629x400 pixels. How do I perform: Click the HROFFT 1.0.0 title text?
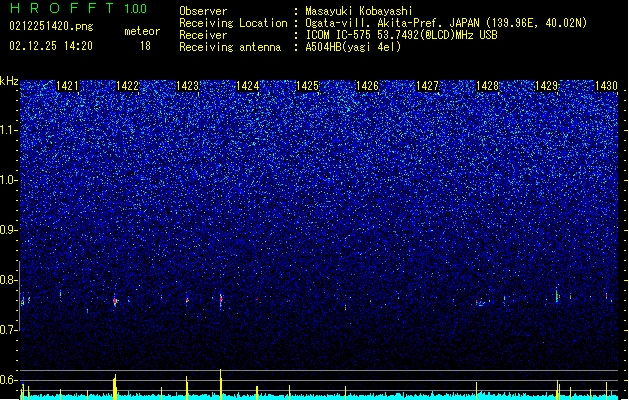click(79, 8)
